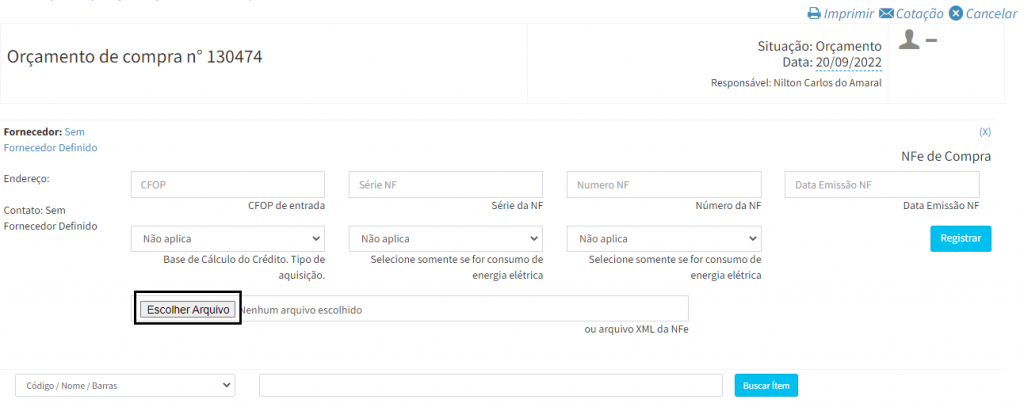Expand the Não aplica dropdown below Série NF

[446, 239]
